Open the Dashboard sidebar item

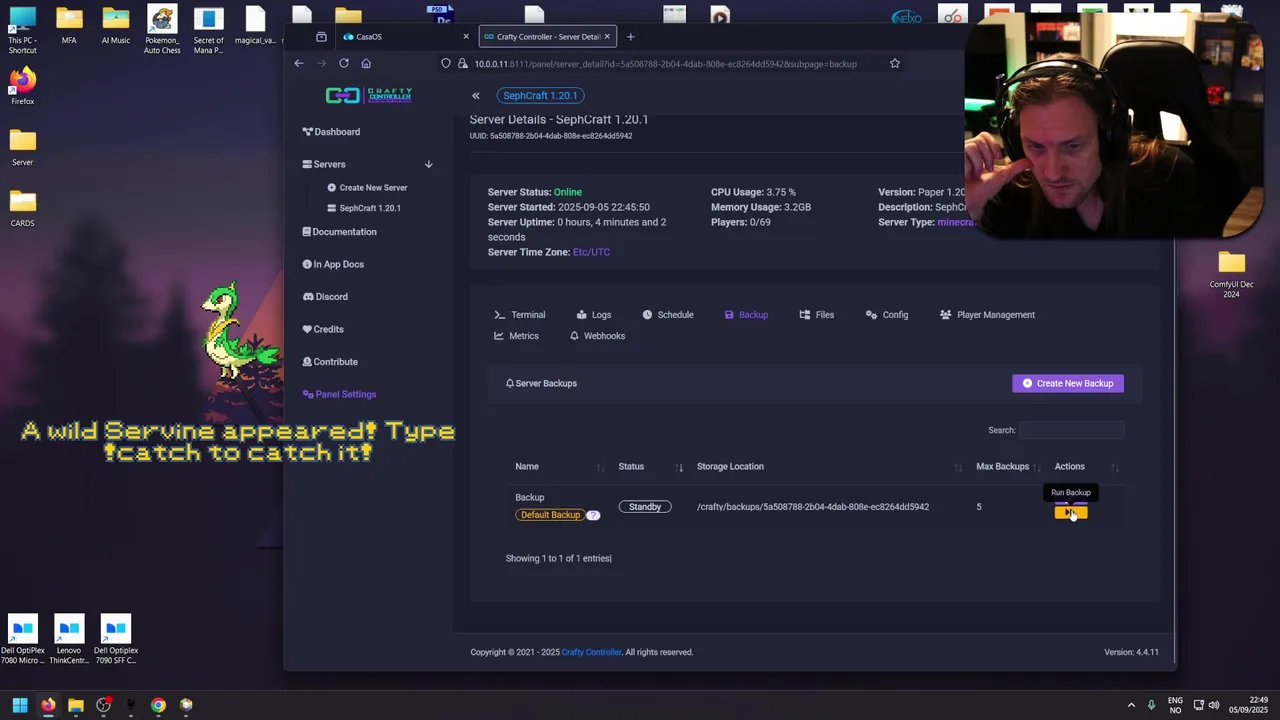(x=331, y=132)
